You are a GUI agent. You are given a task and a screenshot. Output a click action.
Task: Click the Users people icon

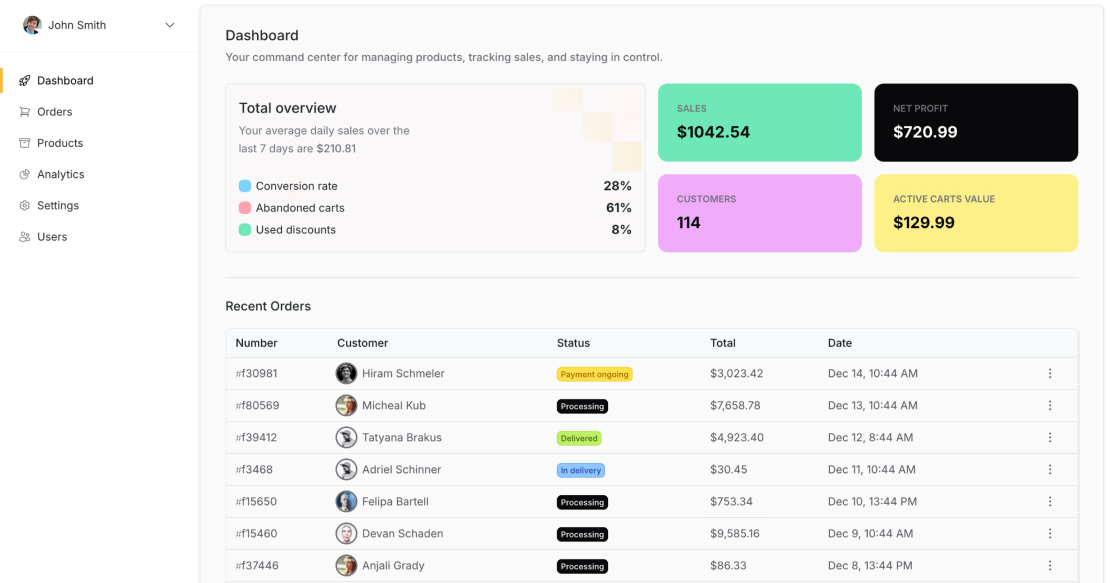pos(25,237)
